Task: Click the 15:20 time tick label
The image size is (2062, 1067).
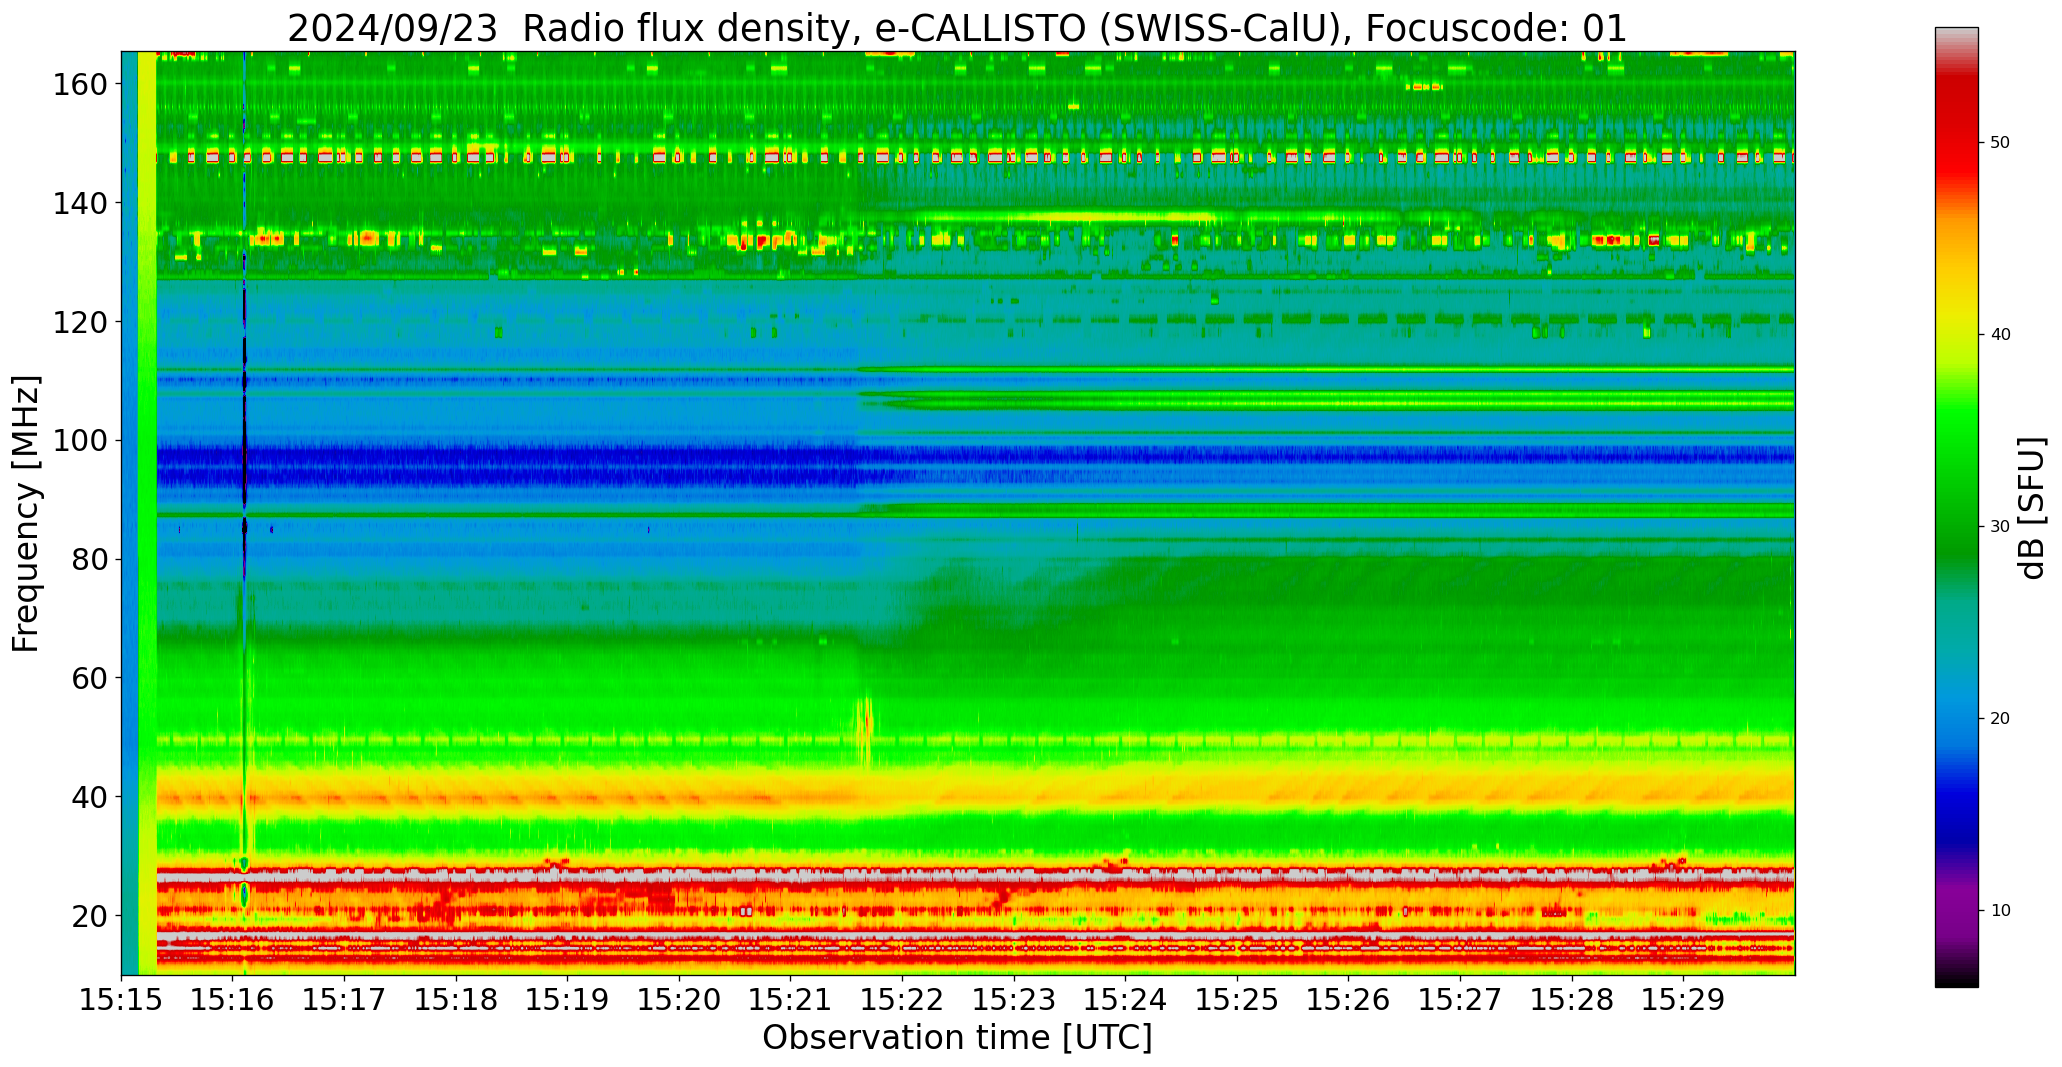Action: (x=679, y=999)
